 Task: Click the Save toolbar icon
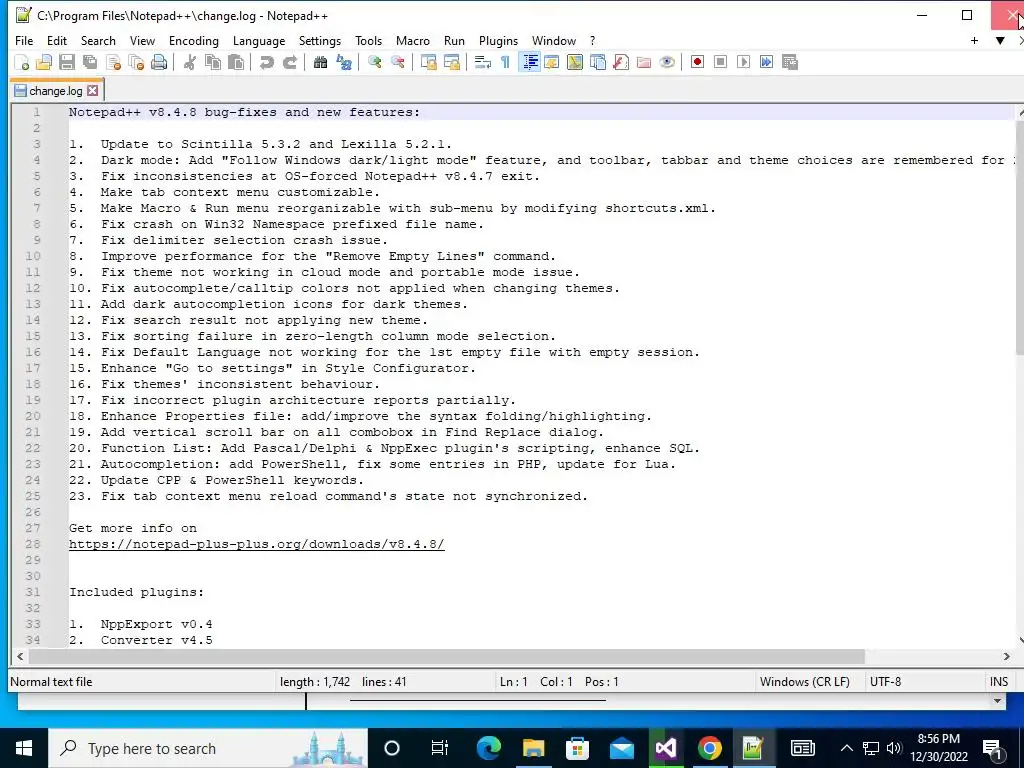pos(67,63)
